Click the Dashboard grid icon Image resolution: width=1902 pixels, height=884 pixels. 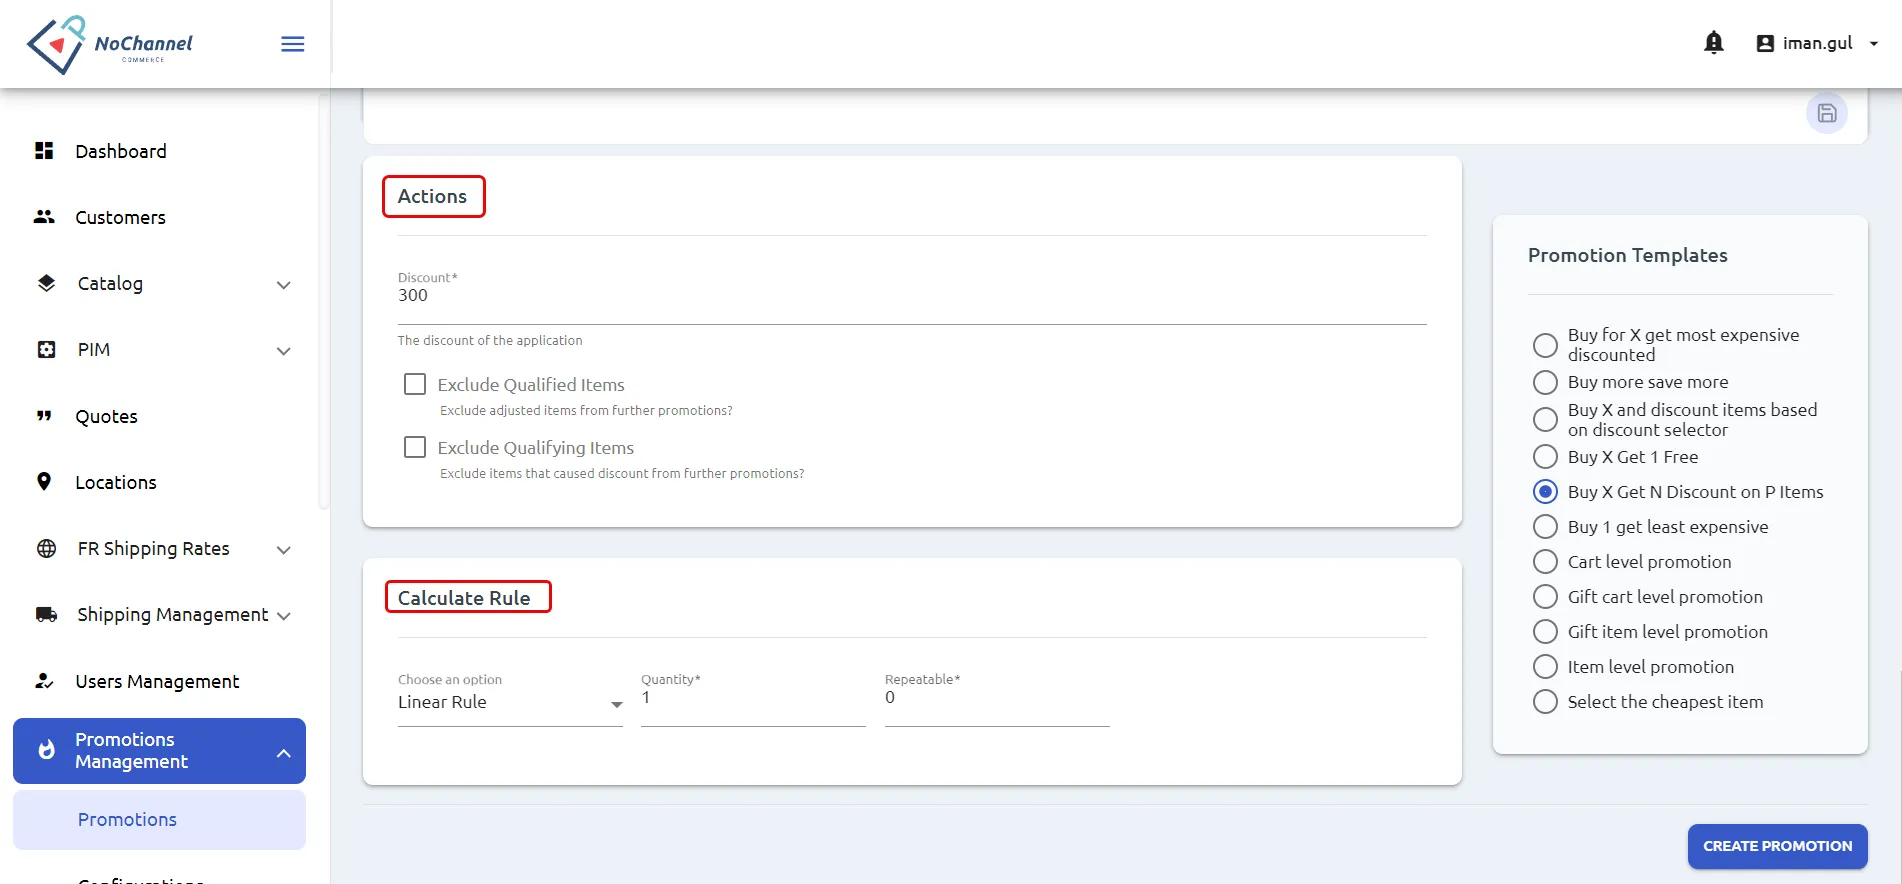(x=44, y=151)
